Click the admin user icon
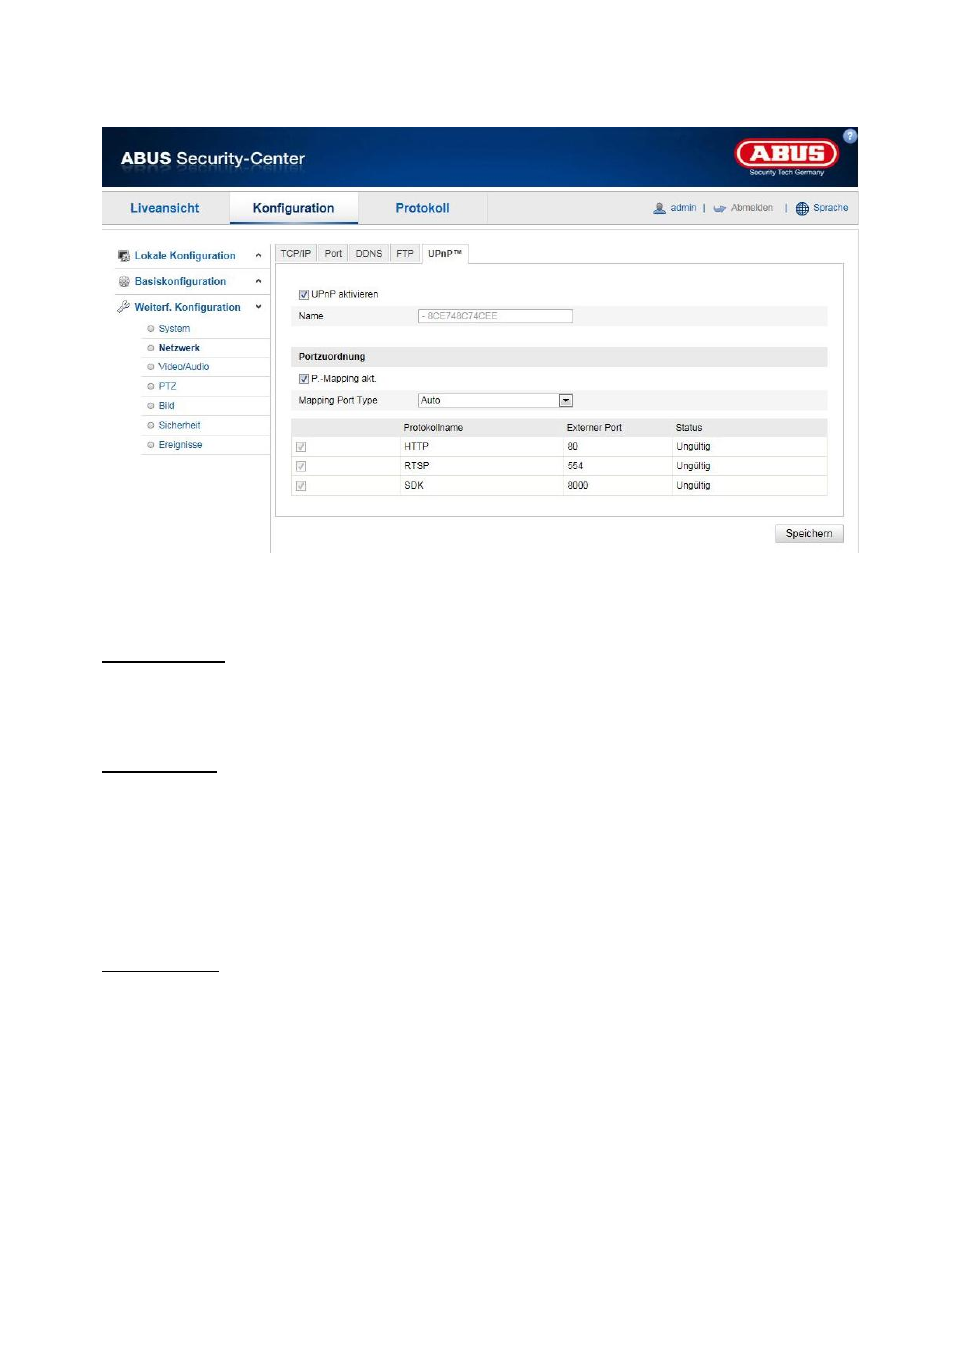The width and height of the screenshot is (955, 1350). (659, 208)
